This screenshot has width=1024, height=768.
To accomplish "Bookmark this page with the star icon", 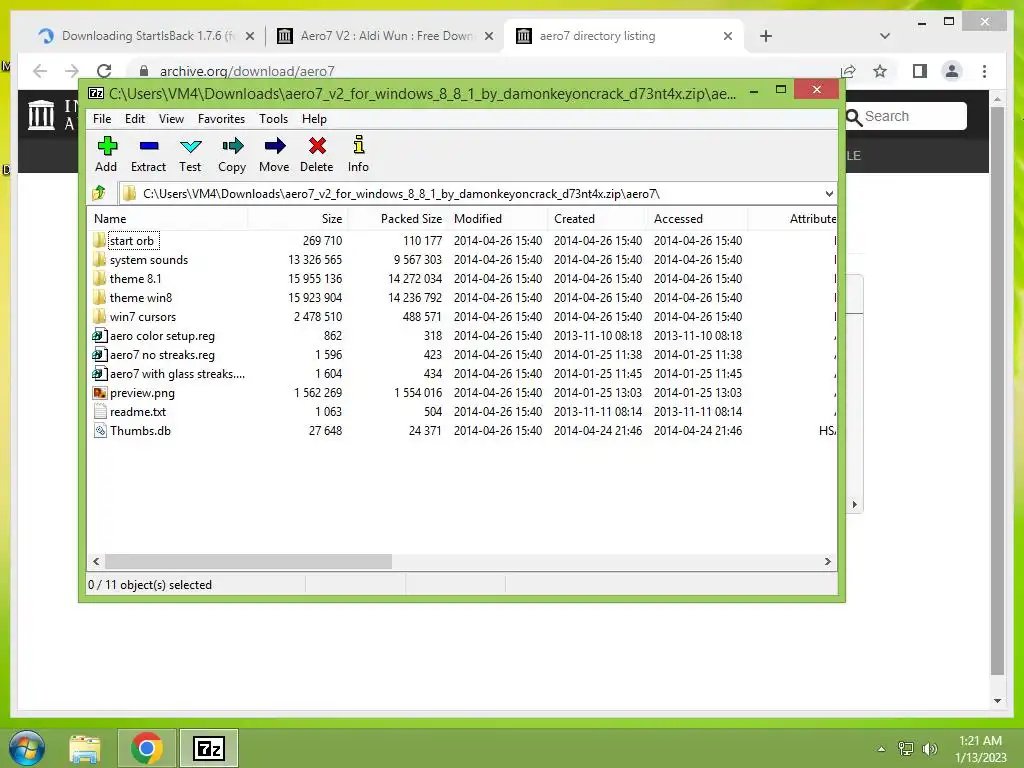I will [880, 71].
